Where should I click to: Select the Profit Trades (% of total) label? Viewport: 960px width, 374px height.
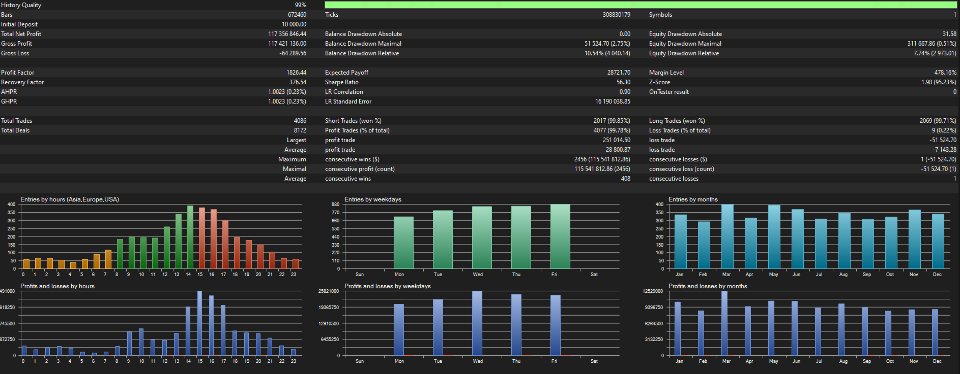360,130
